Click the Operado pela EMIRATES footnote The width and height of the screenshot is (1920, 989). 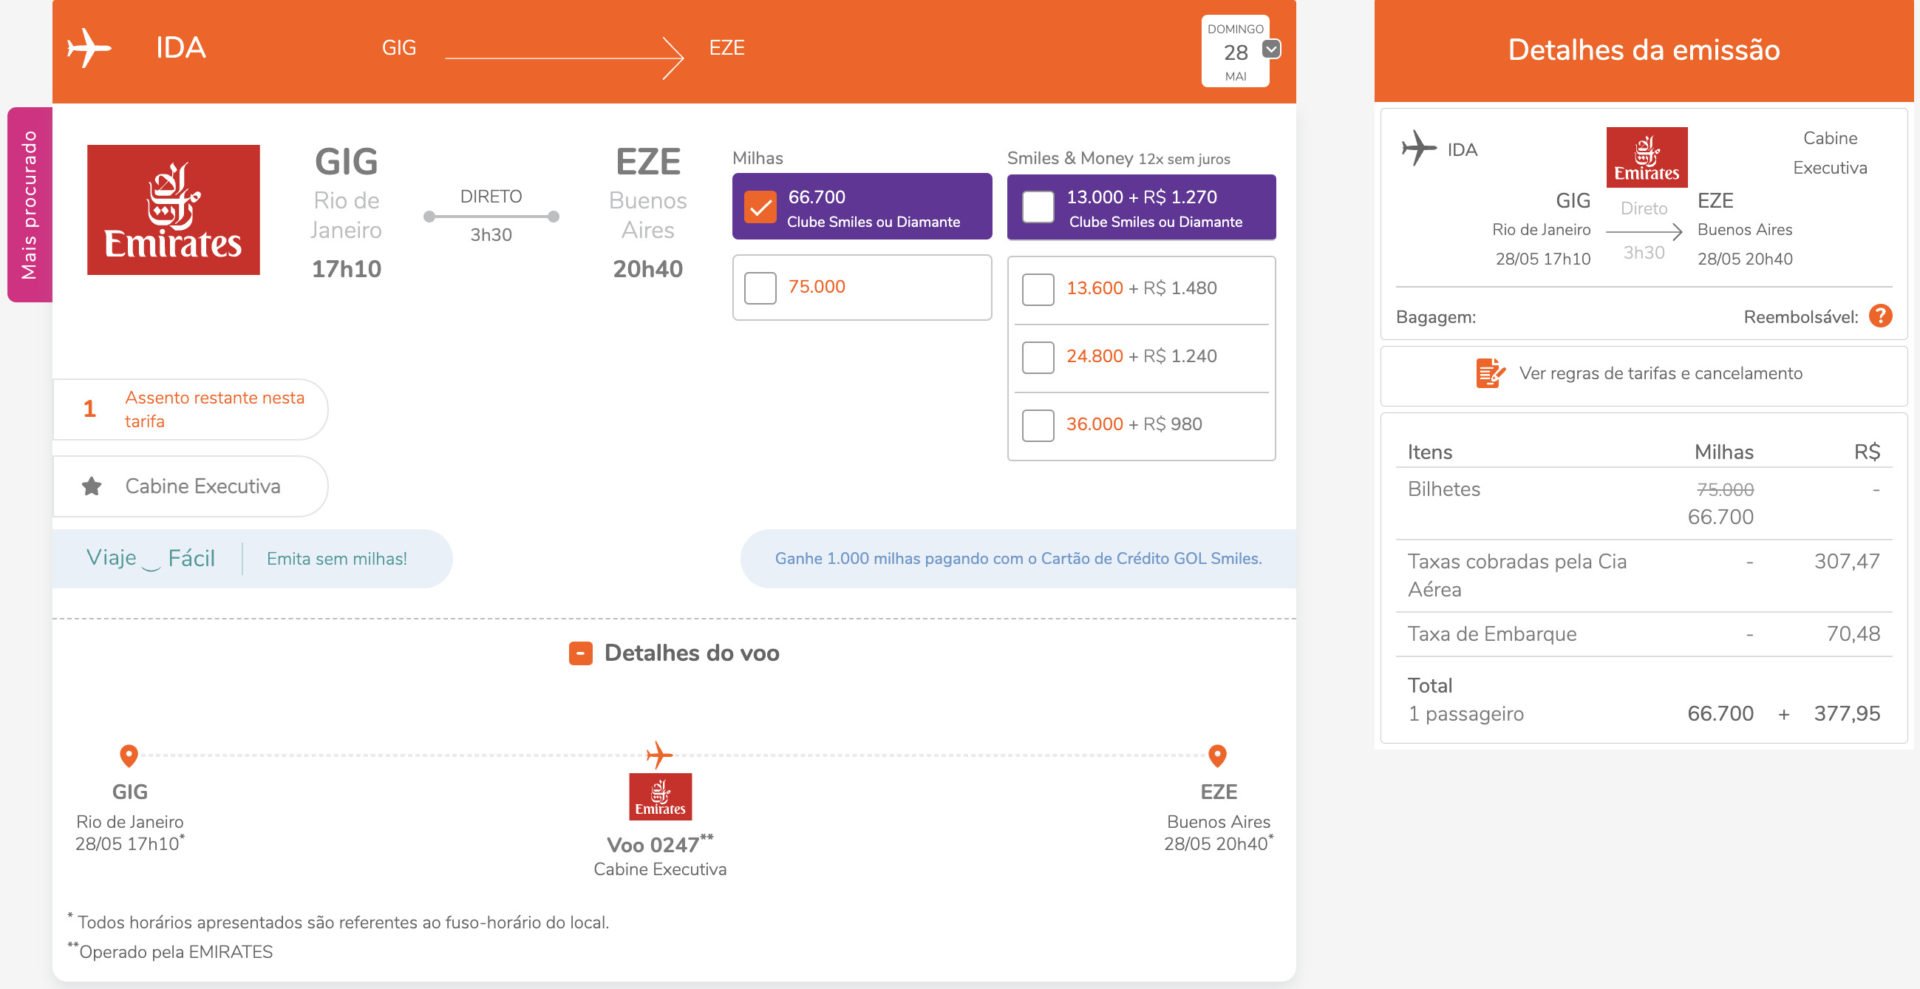170,951
